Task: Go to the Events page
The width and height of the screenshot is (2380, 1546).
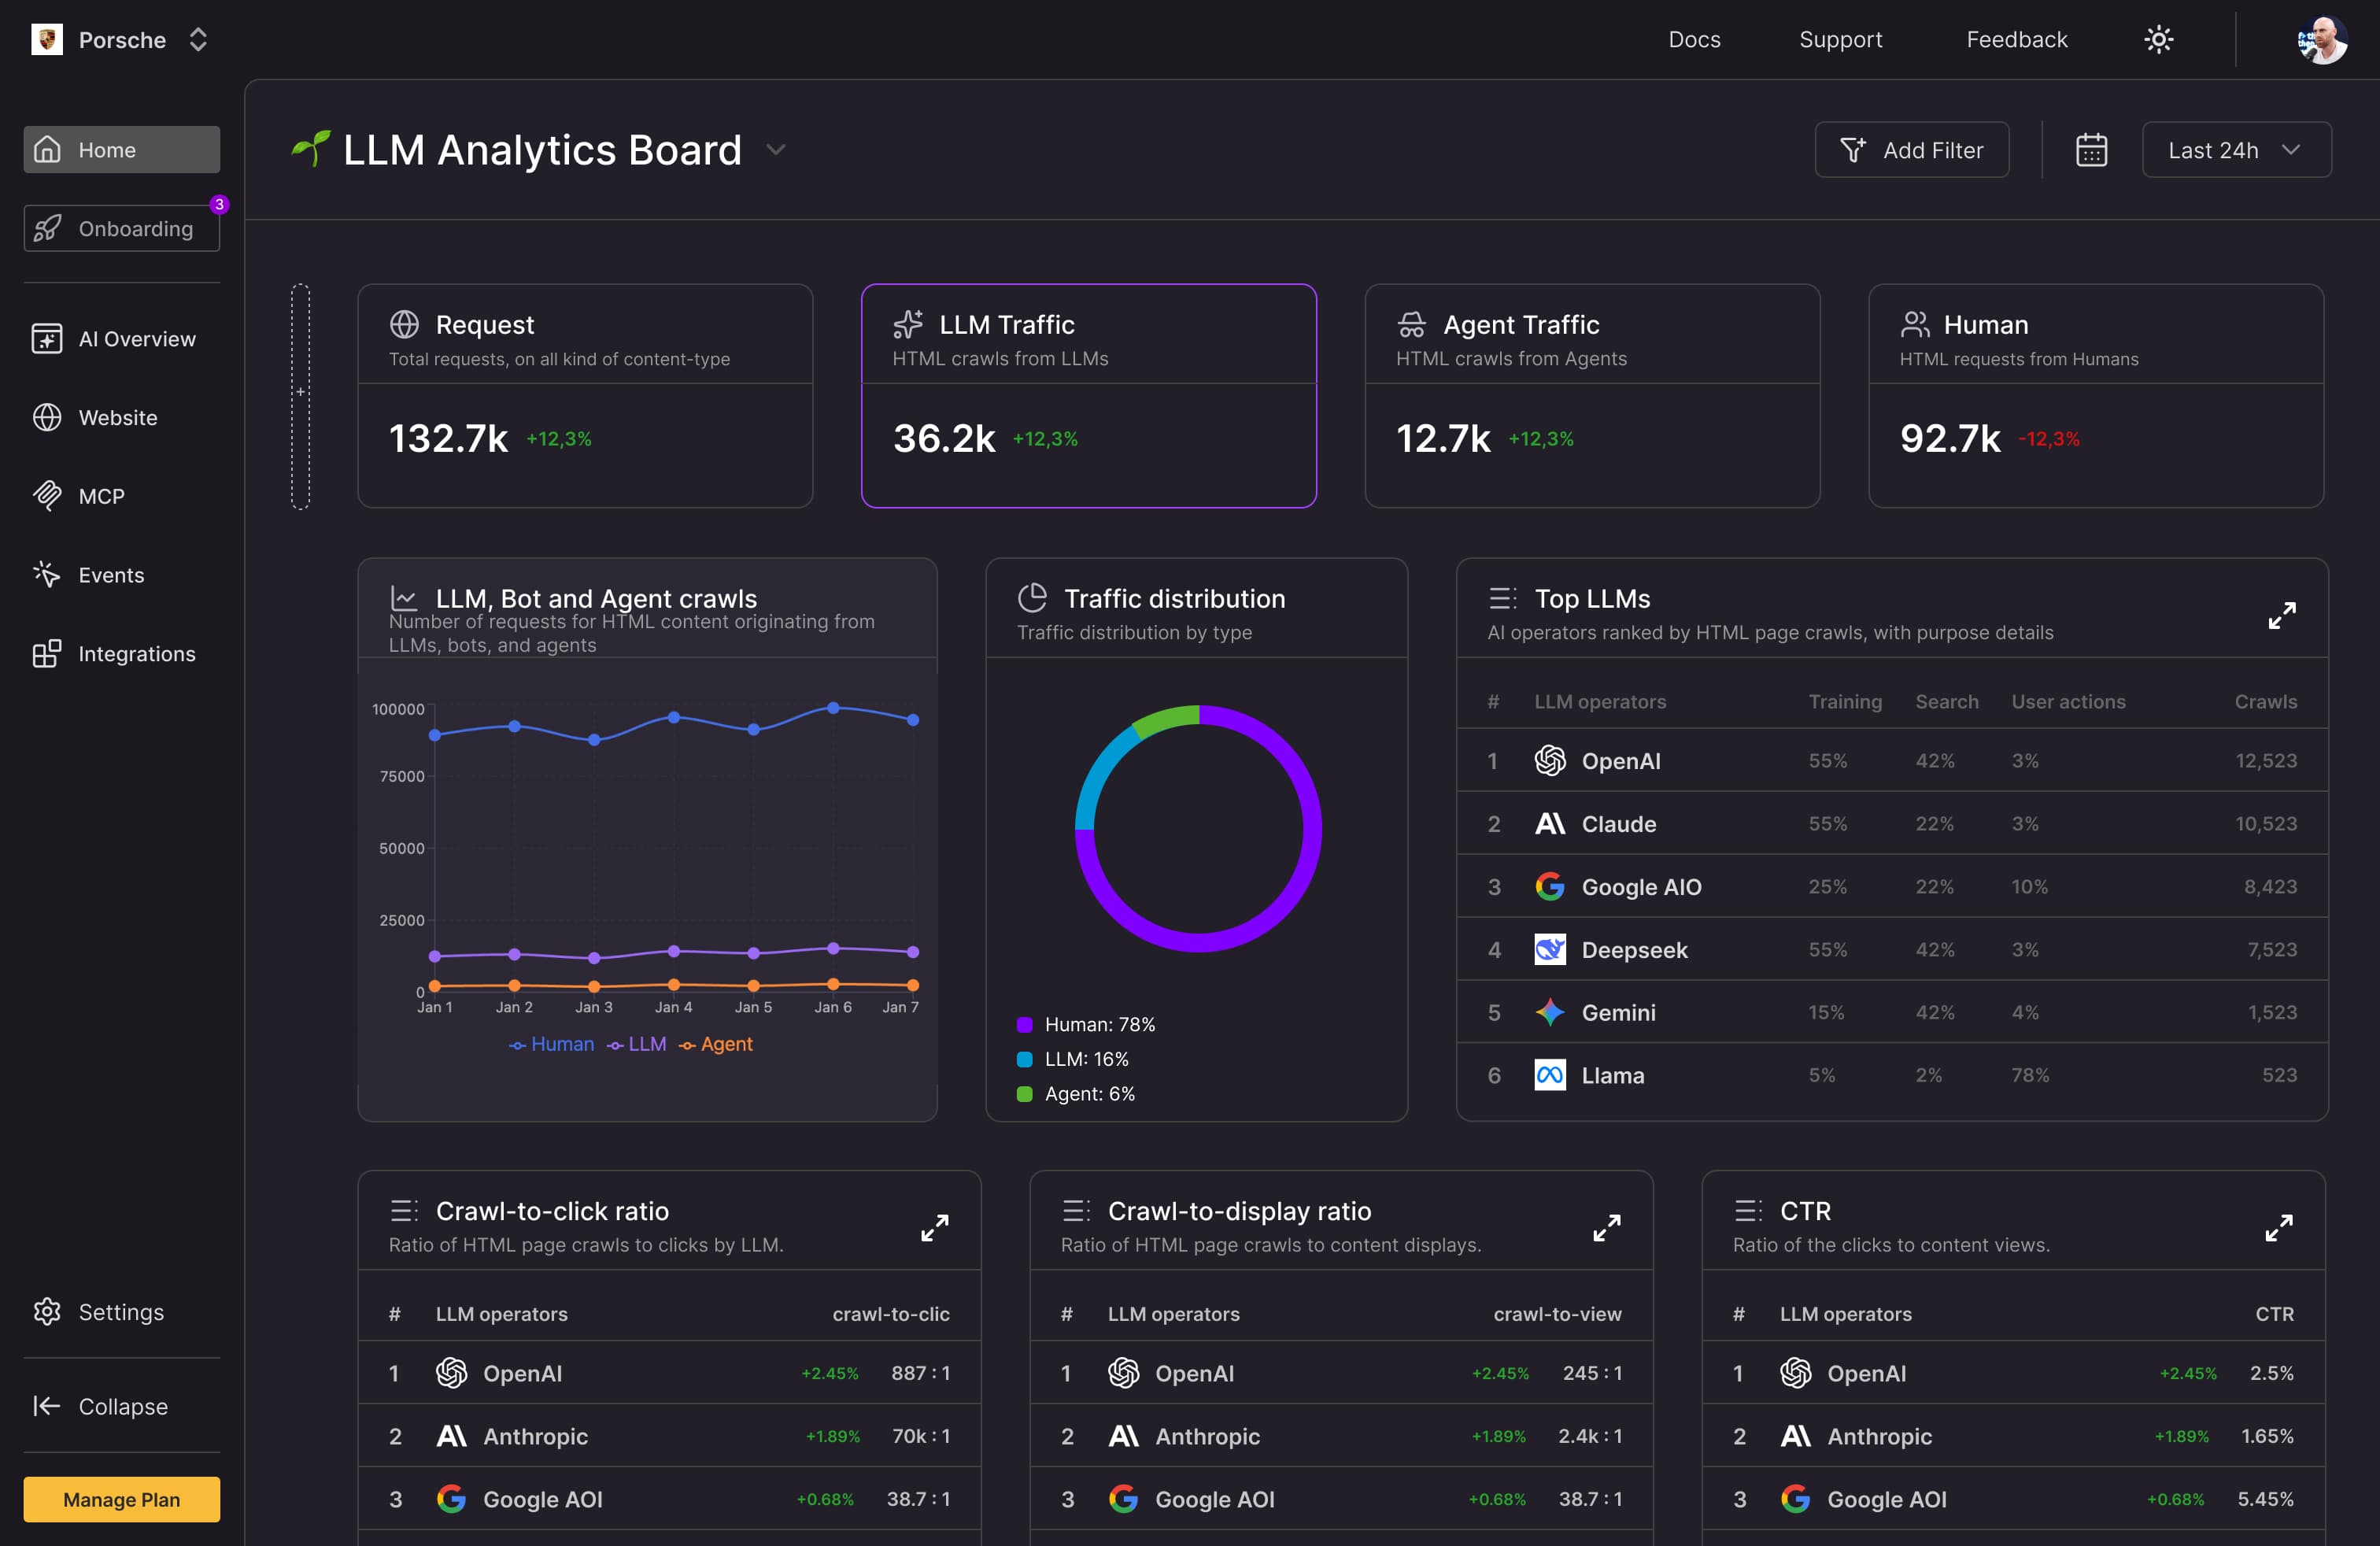Action: tap(110, 575)
